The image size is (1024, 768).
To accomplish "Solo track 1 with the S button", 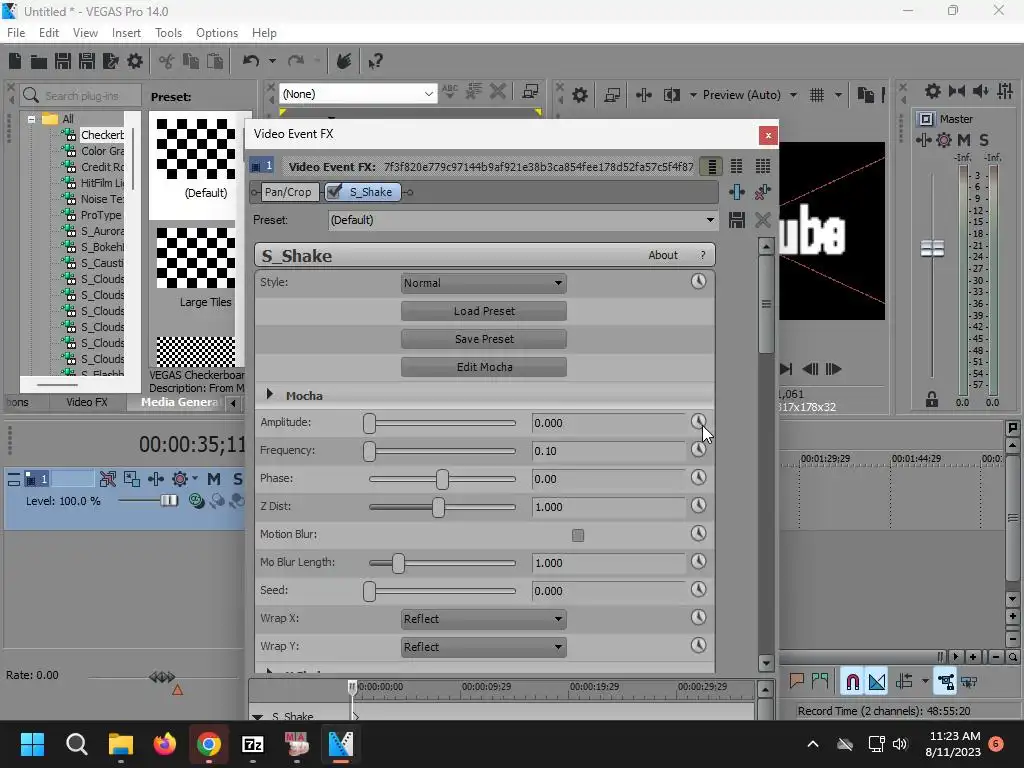I will 238,479.
